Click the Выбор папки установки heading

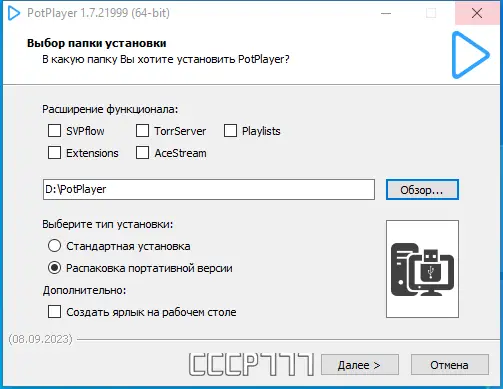(97, 43)
